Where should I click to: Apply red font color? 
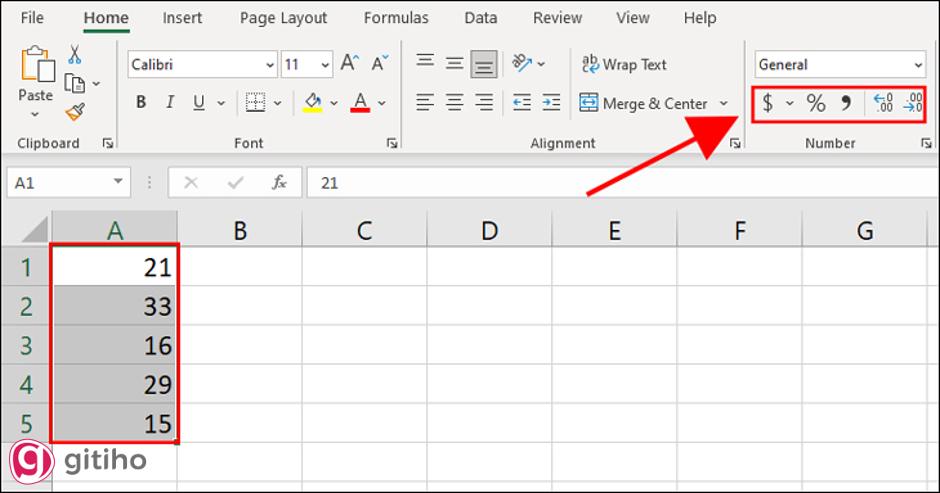click(360, 103)
